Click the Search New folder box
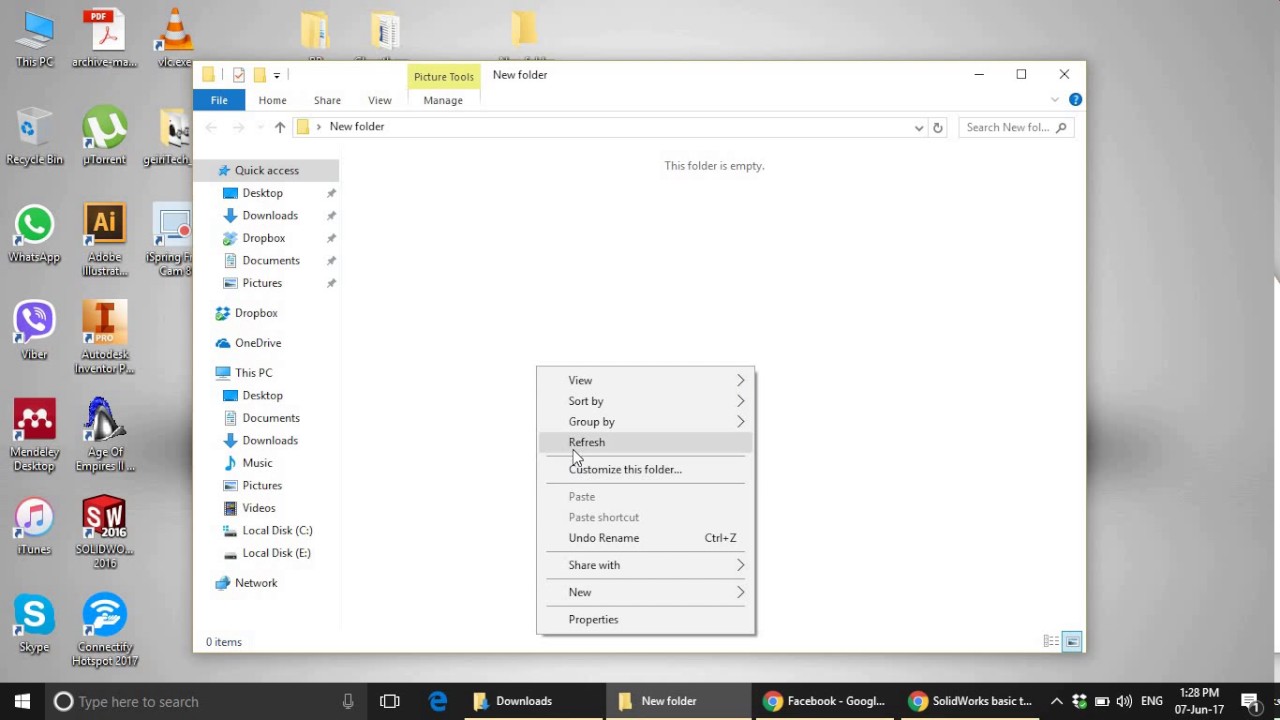The image size is (1280, 720). pos(1017,127)
